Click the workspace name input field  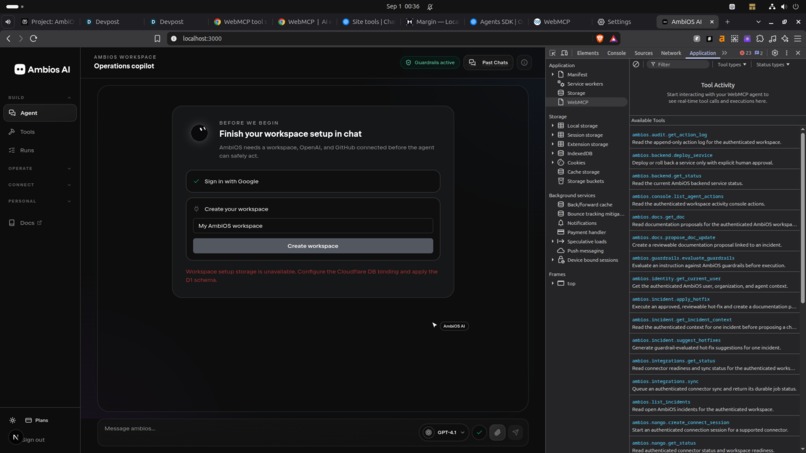pyautogui.click(x=313, y=226)
